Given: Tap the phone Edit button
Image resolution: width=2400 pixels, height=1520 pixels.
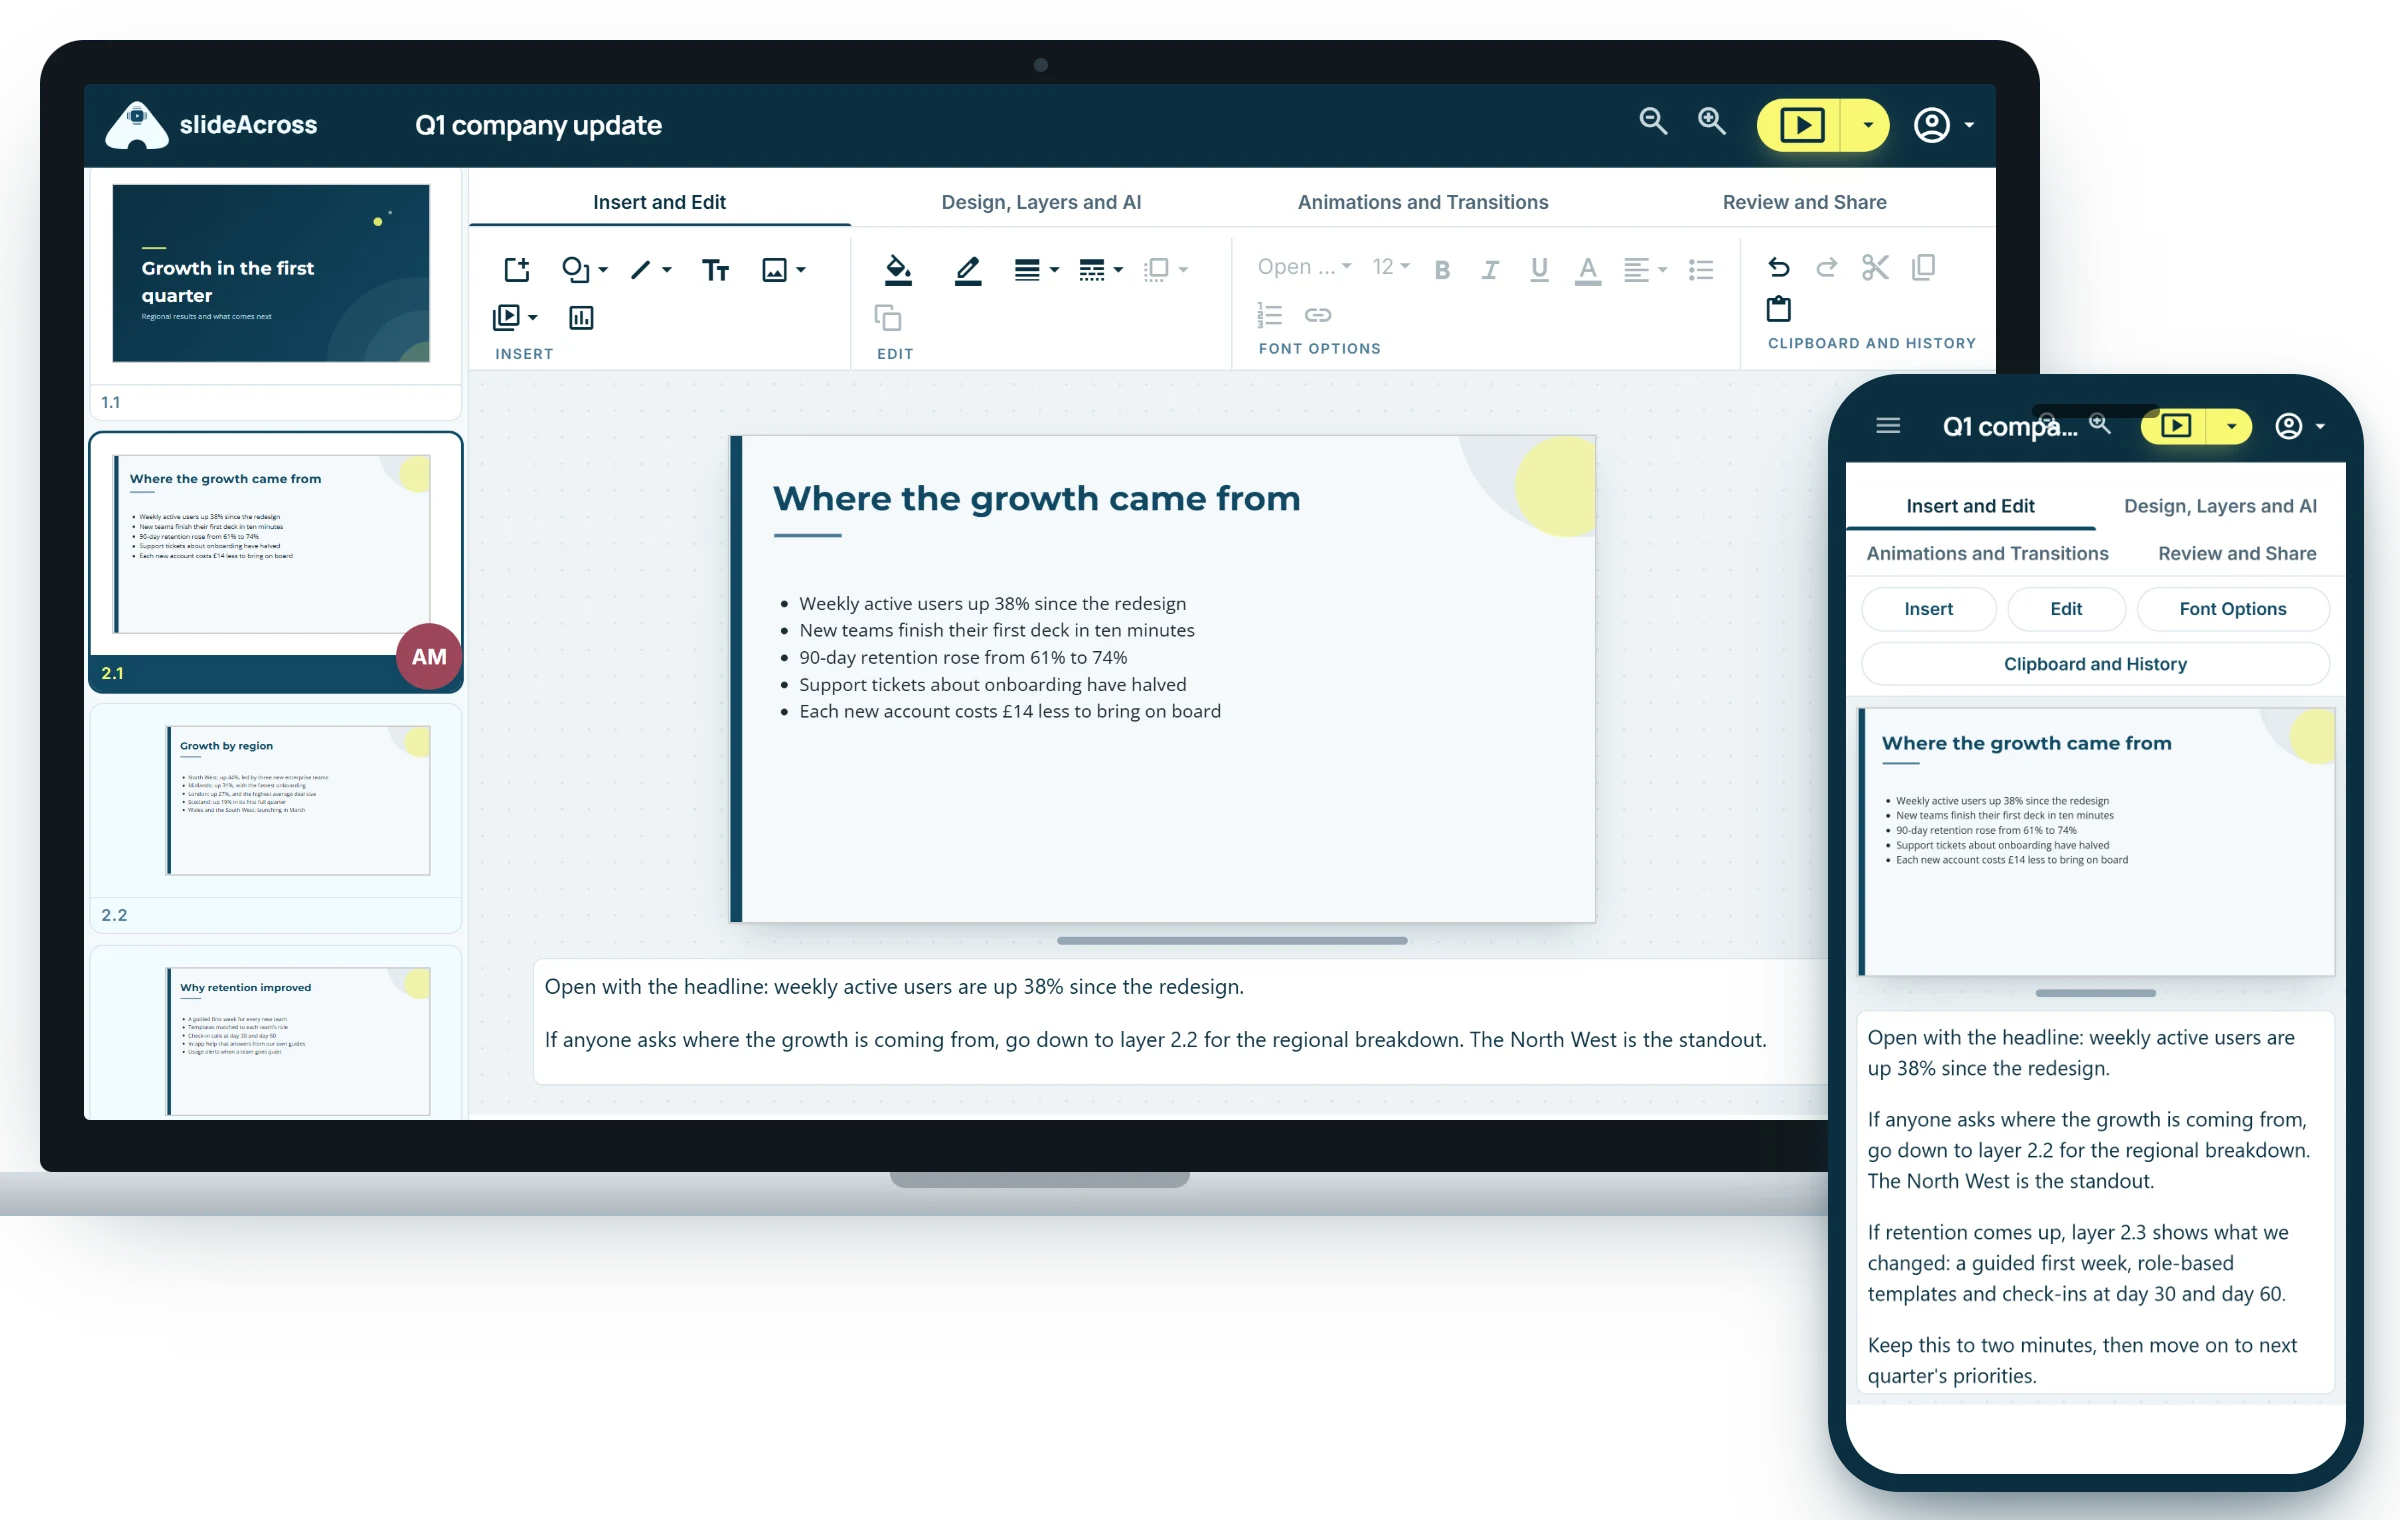Looking at the screenshot, I should pyautogui.click(x=2066, y=609).
